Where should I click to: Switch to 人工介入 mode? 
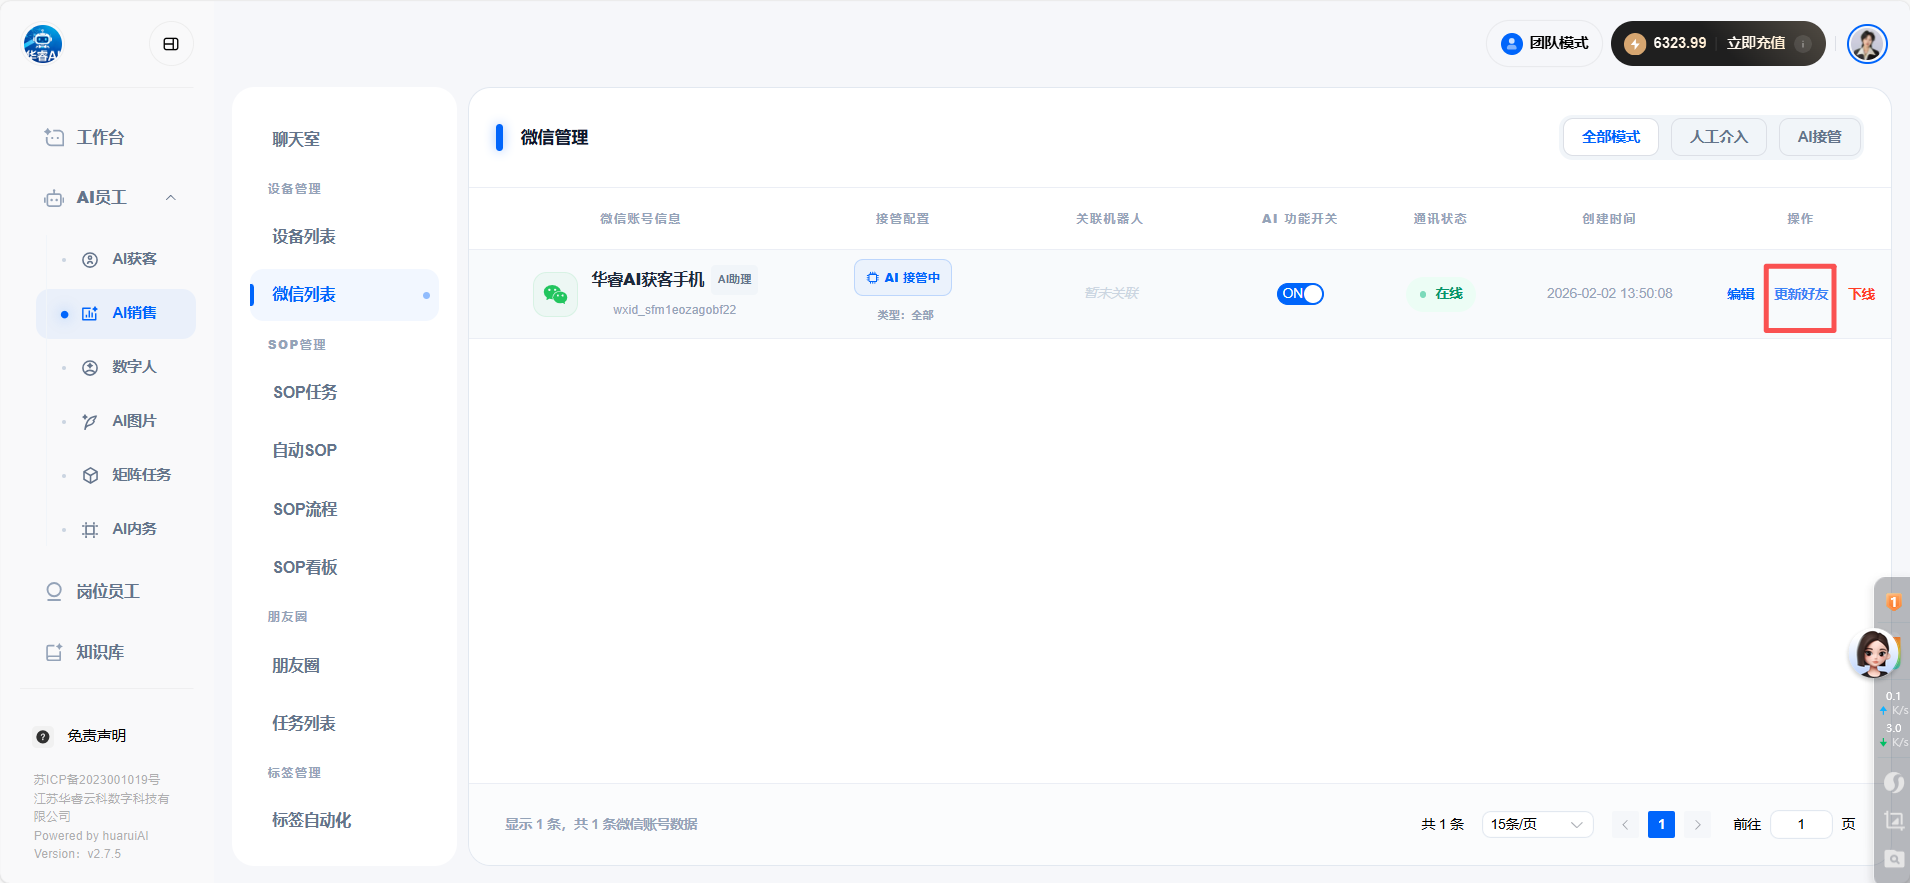click(x=1718, y=137)
